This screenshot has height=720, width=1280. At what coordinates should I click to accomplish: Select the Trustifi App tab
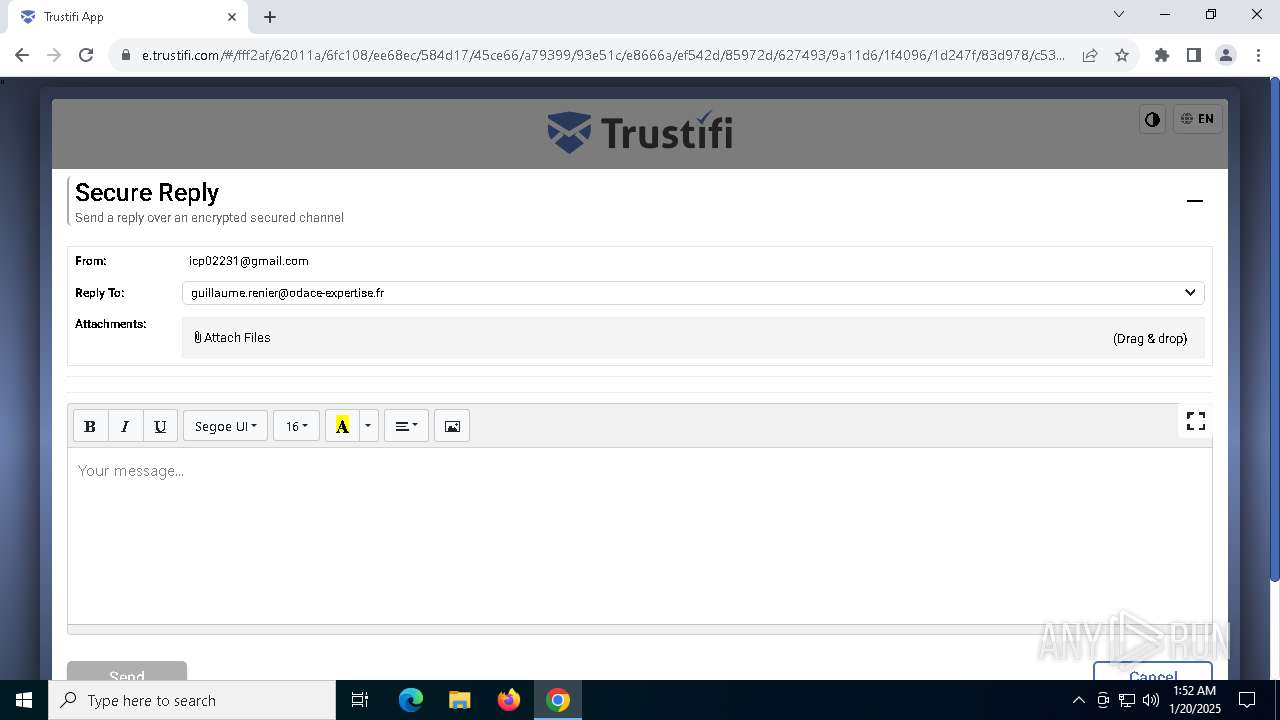coord(127,17)
